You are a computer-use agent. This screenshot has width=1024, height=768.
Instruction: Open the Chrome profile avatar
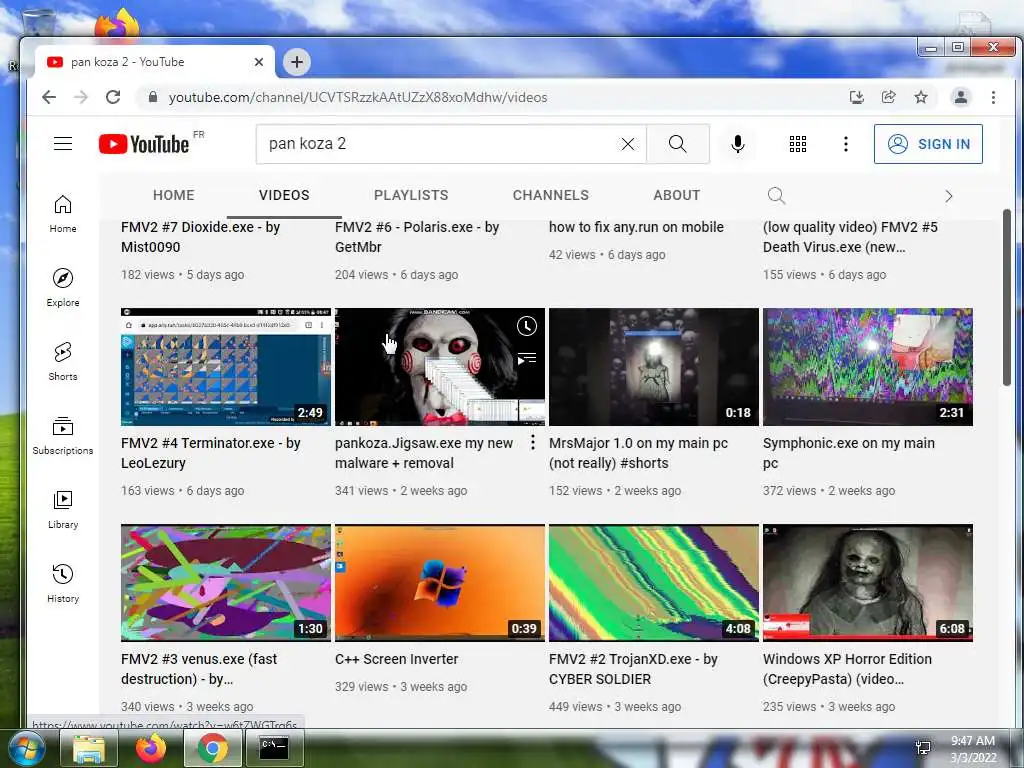coord(961,97)
